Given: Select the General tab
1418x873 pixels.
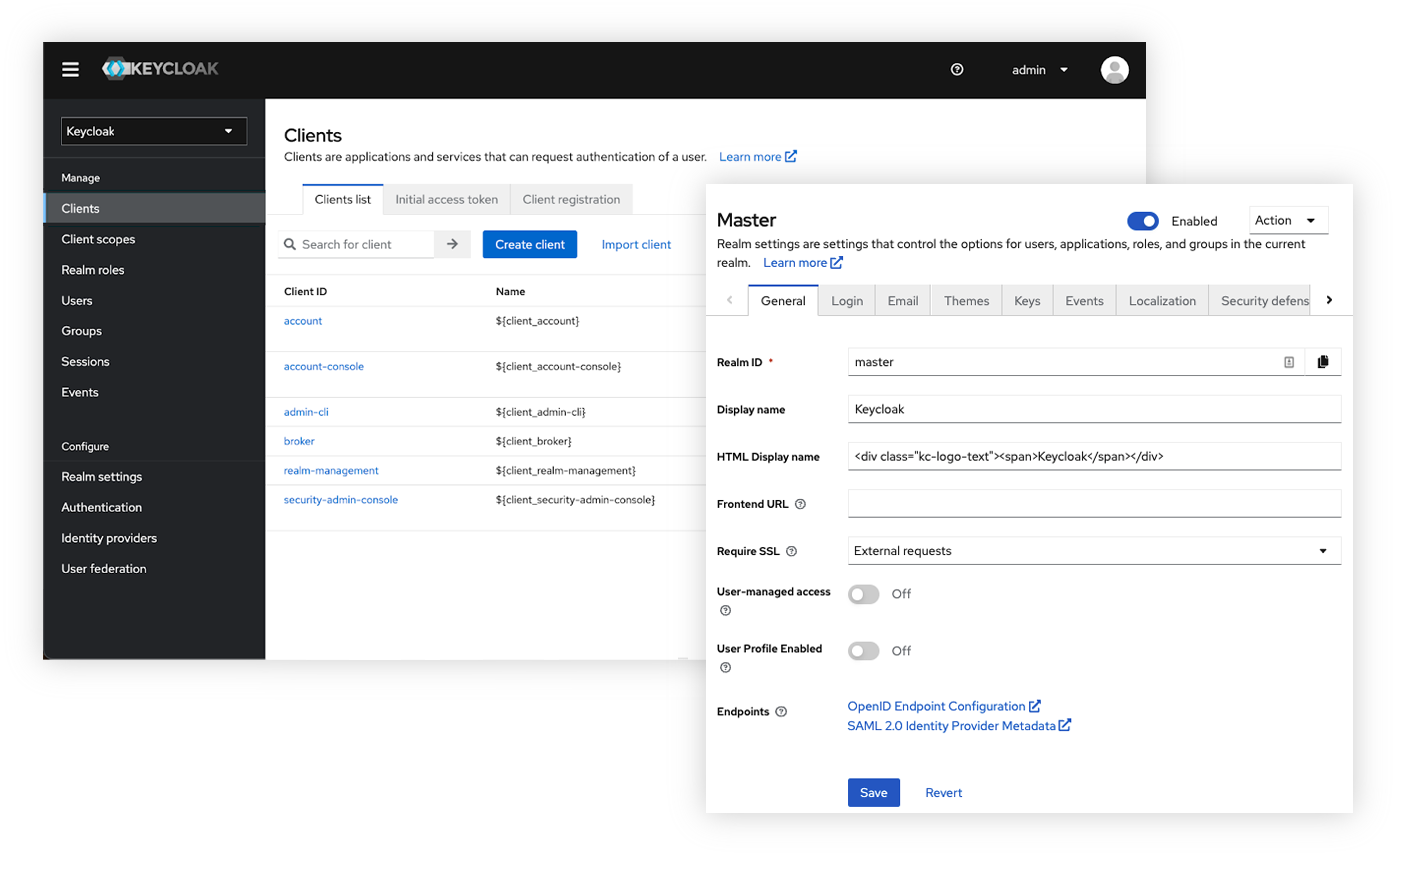Looking at the screenshot, I should [783, 300].
